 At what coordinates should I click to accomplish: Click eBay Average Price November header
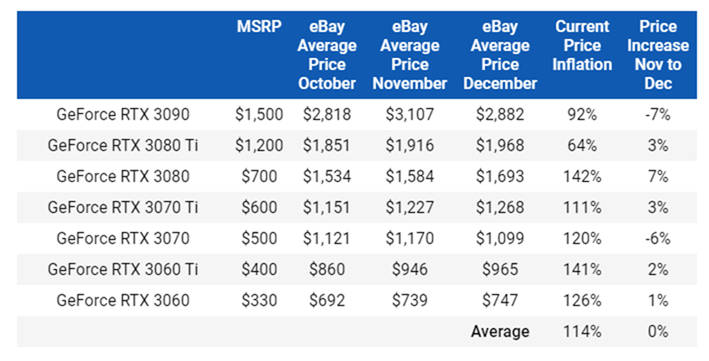click(x=410, y=55)
